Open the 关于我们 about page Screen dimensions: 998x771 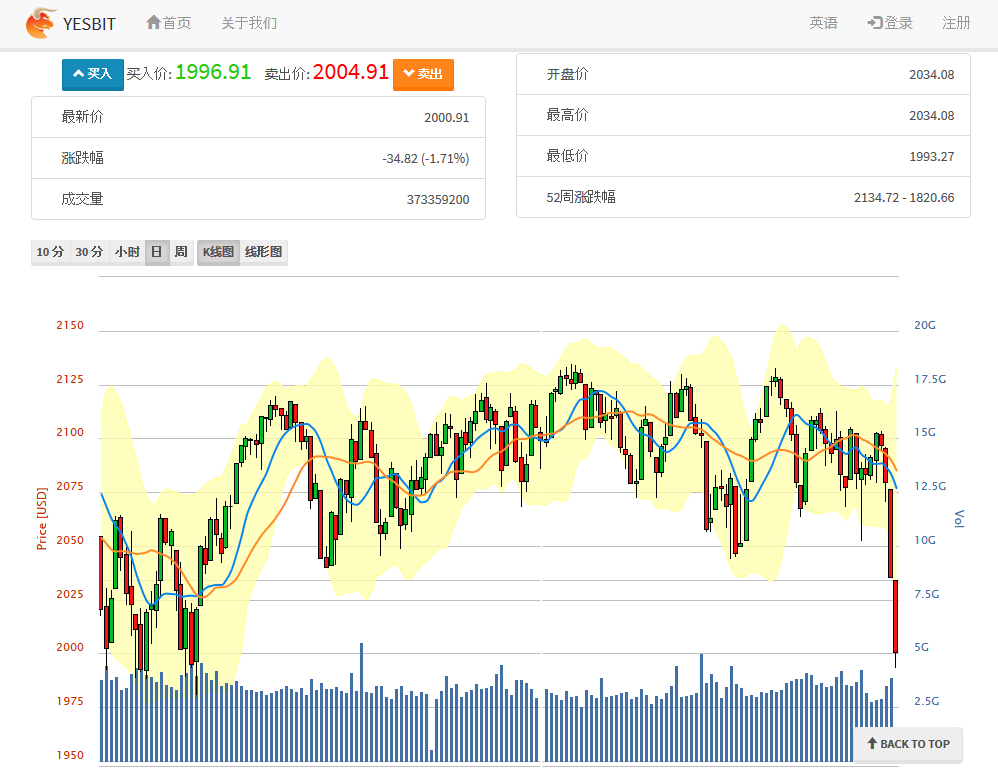click(x=249, y=23)
